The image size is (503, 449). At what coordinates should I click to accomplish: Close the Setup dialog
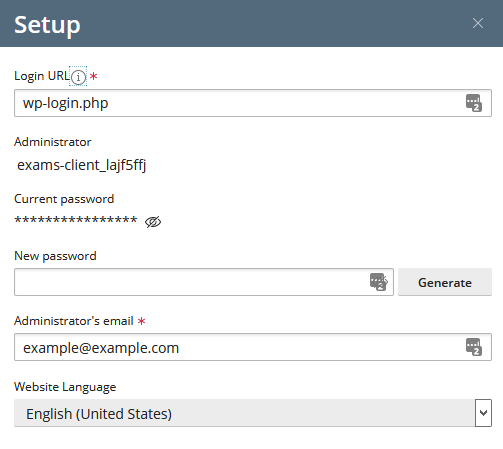tap(478, 23)
